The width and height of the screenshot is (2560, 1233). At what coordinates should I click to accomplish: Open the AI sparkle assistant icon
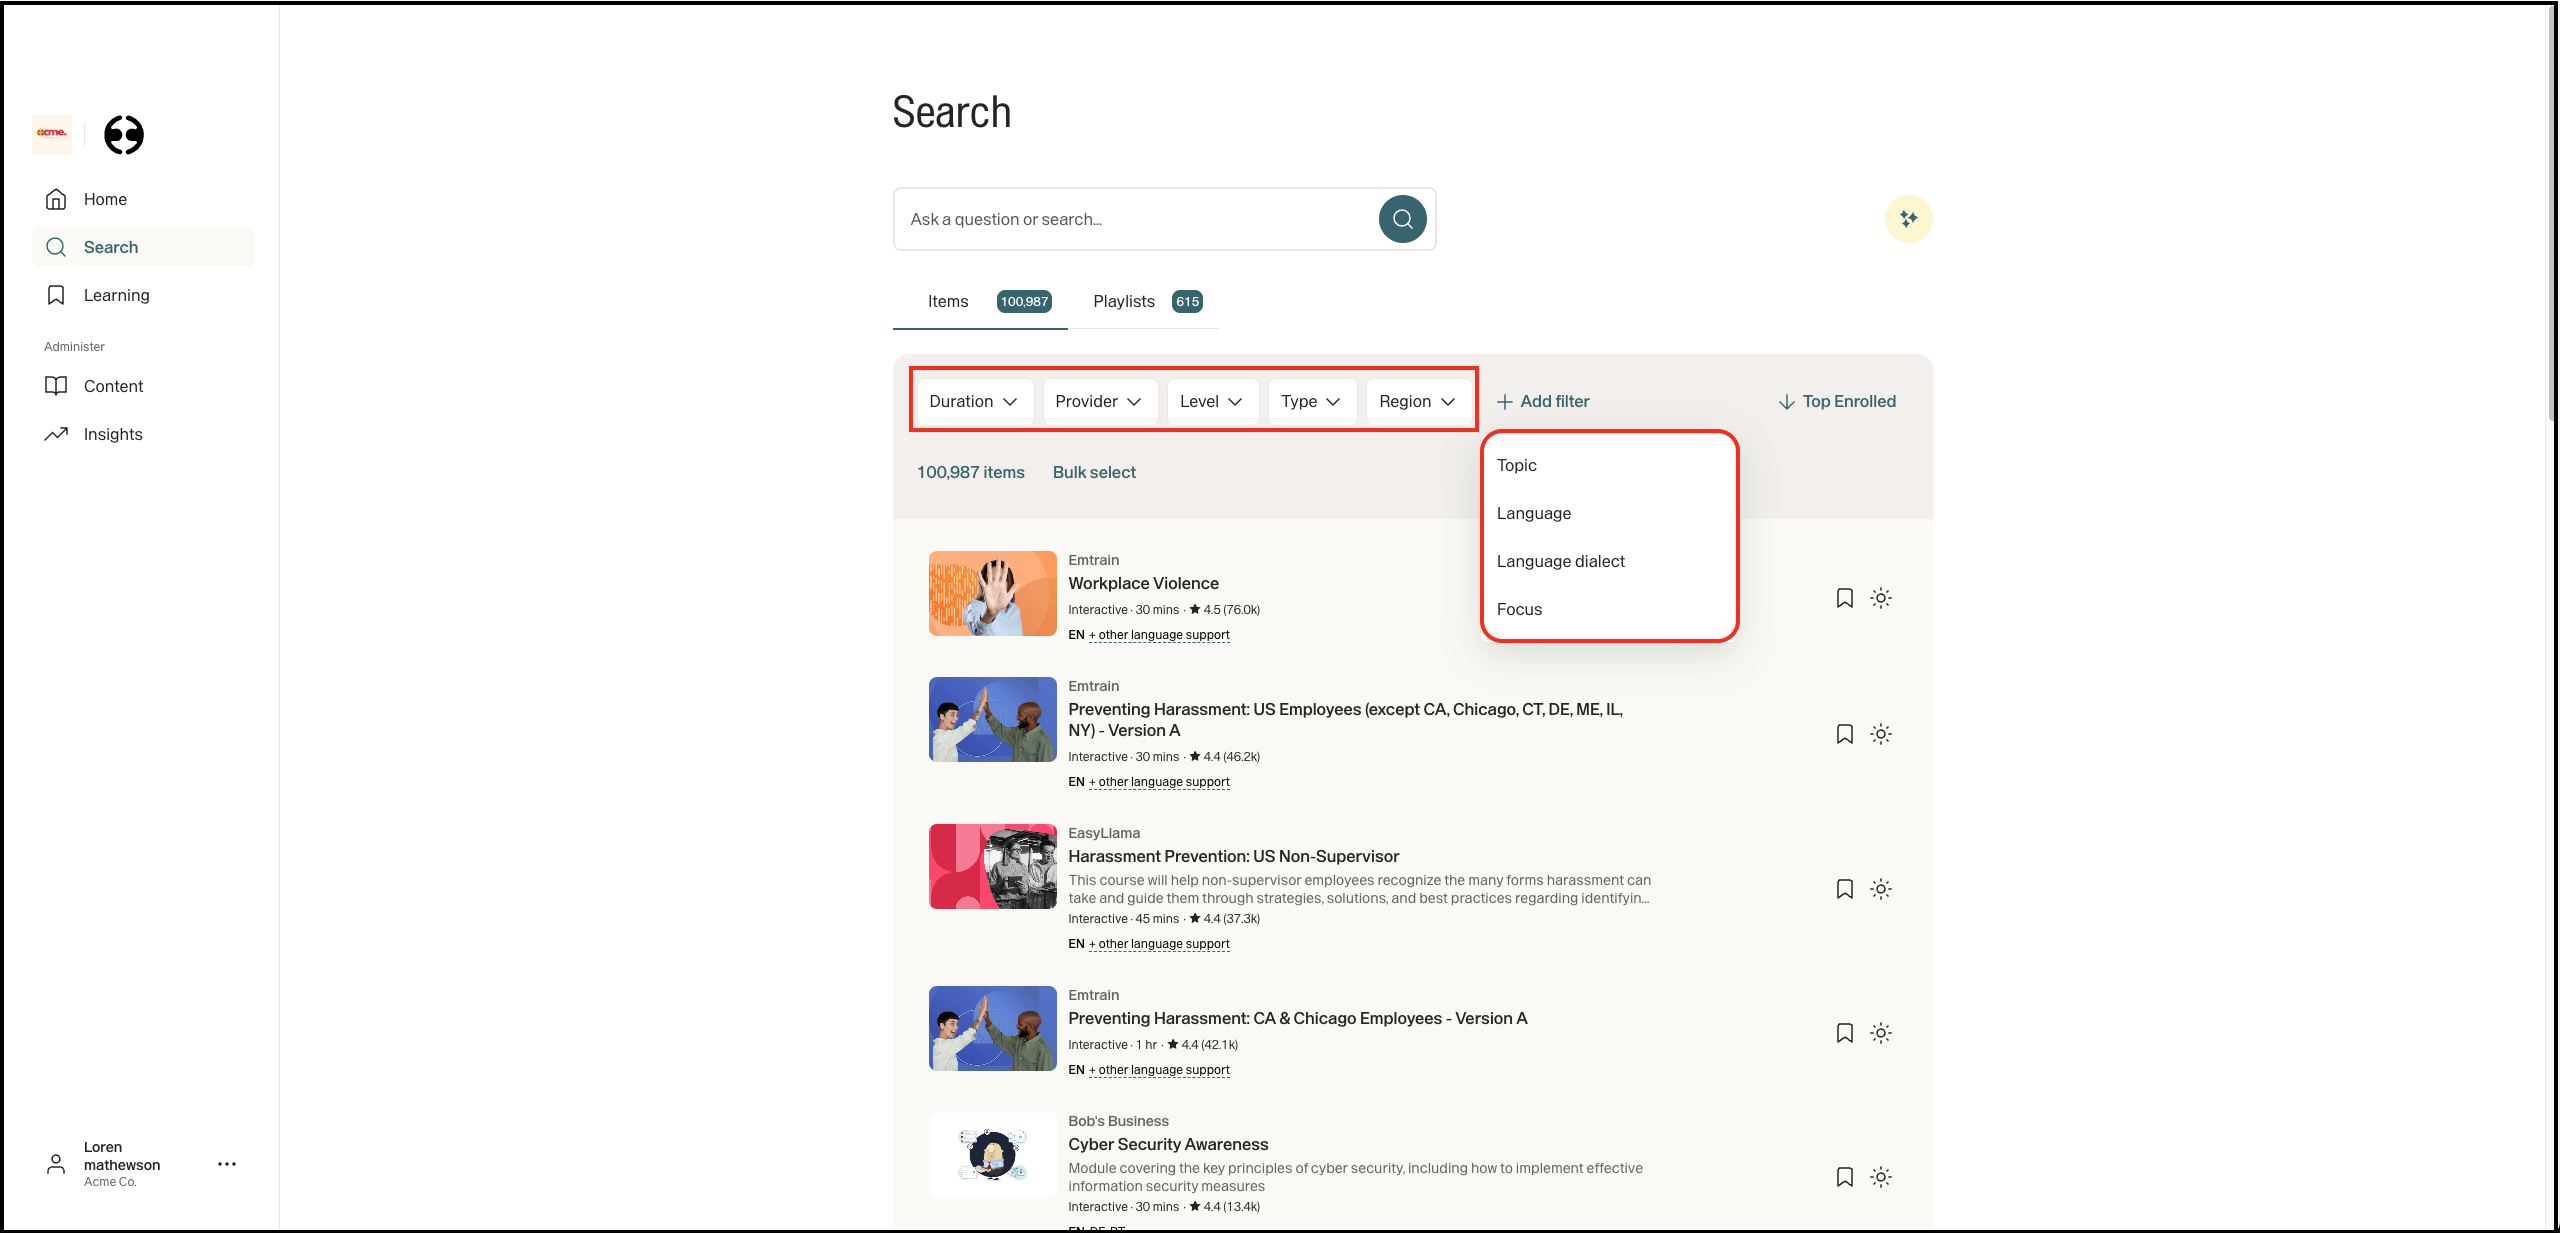pyautogui.click(x=1908, y=219)
